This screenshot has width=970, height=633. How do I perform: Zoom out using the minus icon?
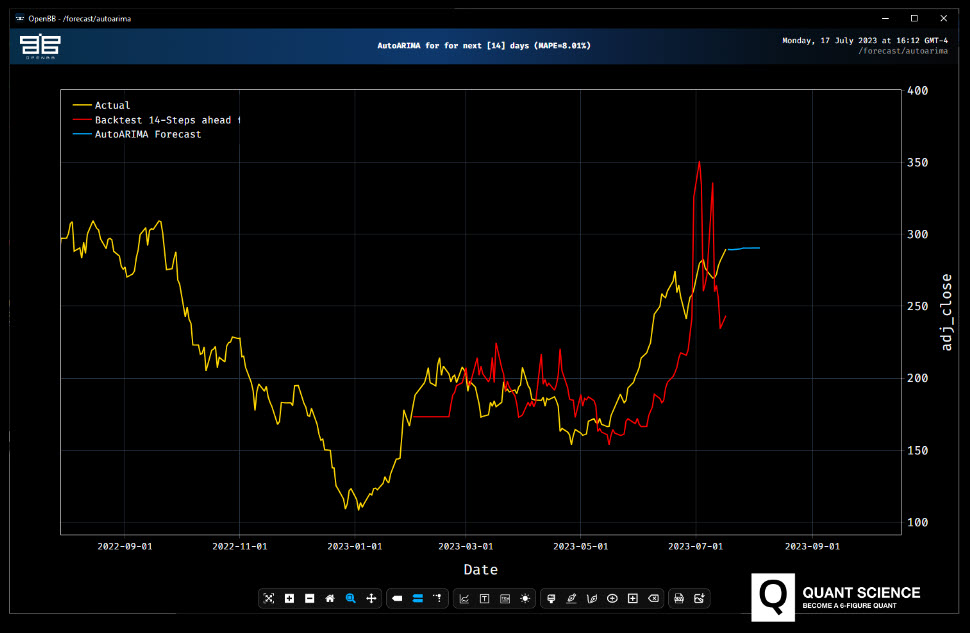coord(309,598)
